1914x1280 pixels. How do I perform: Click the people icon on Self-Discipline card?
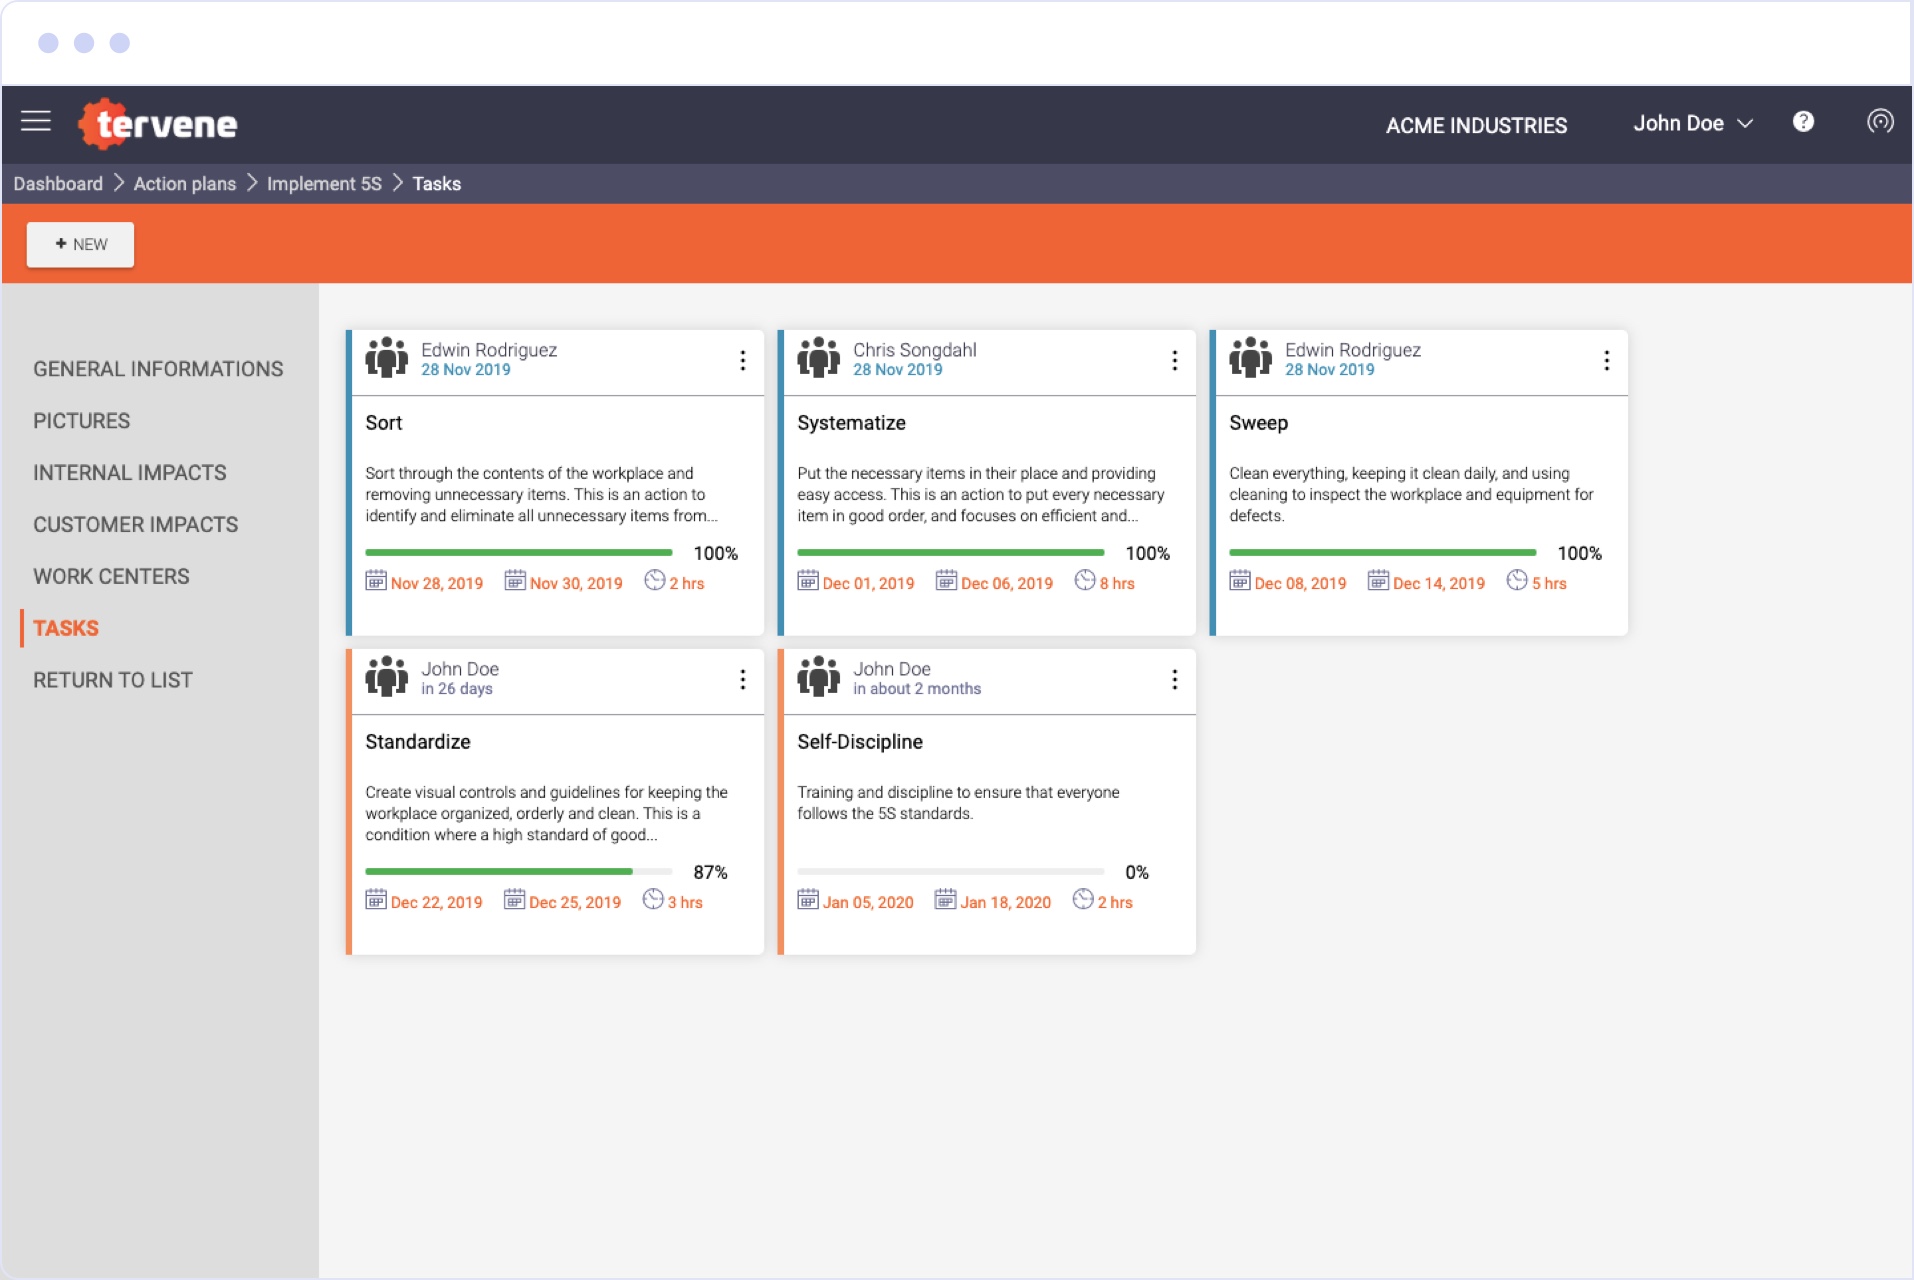(x=819, y=676)
